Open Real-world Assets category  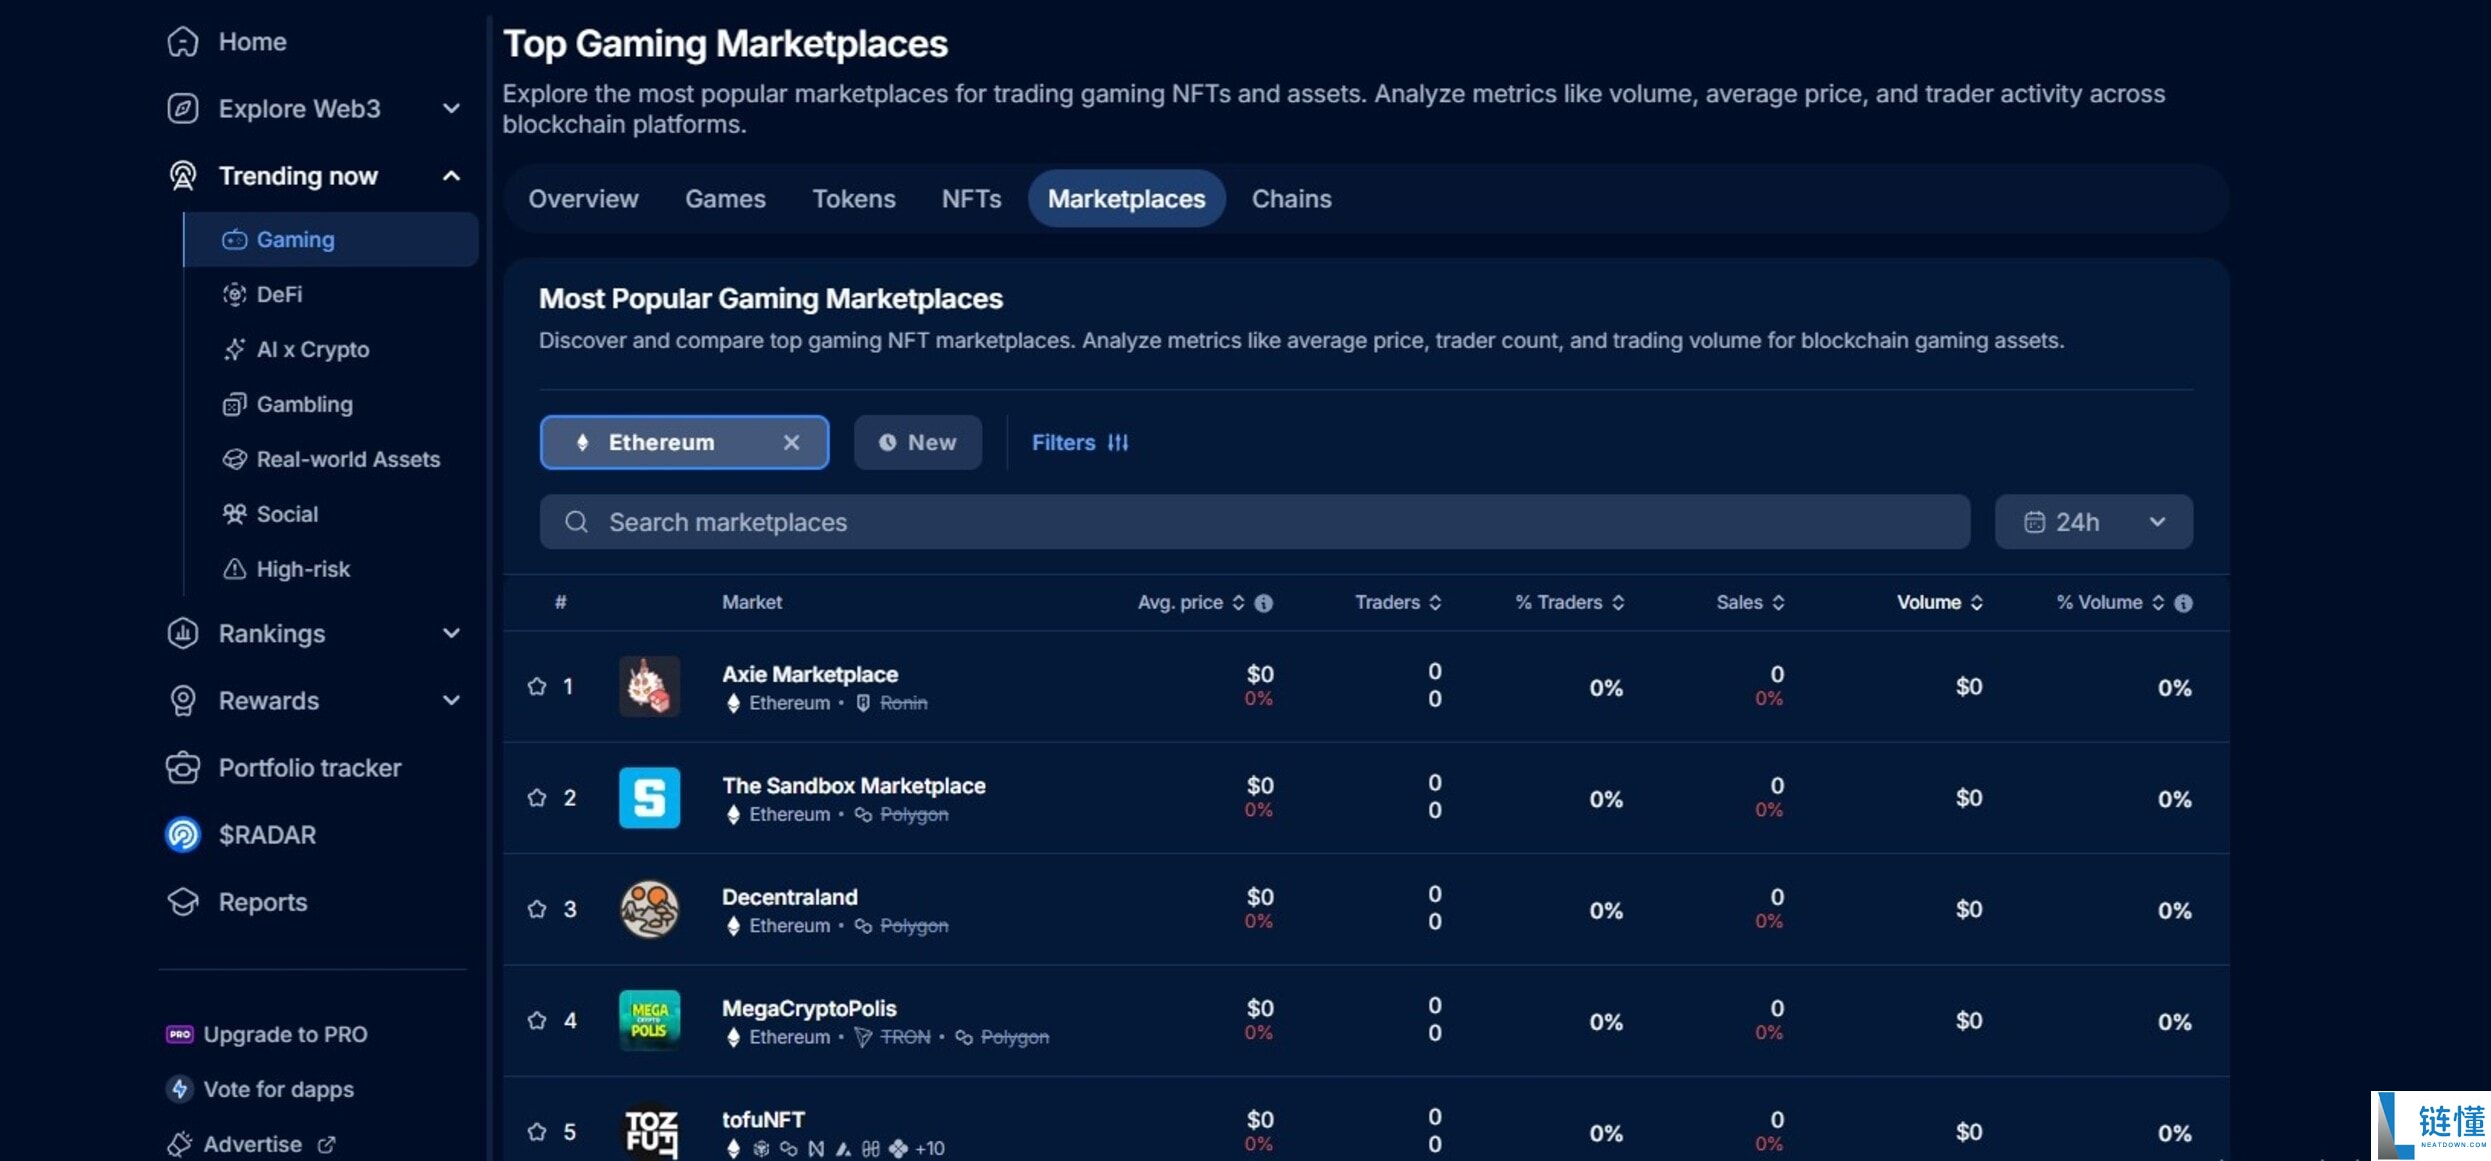coord(331,459)
